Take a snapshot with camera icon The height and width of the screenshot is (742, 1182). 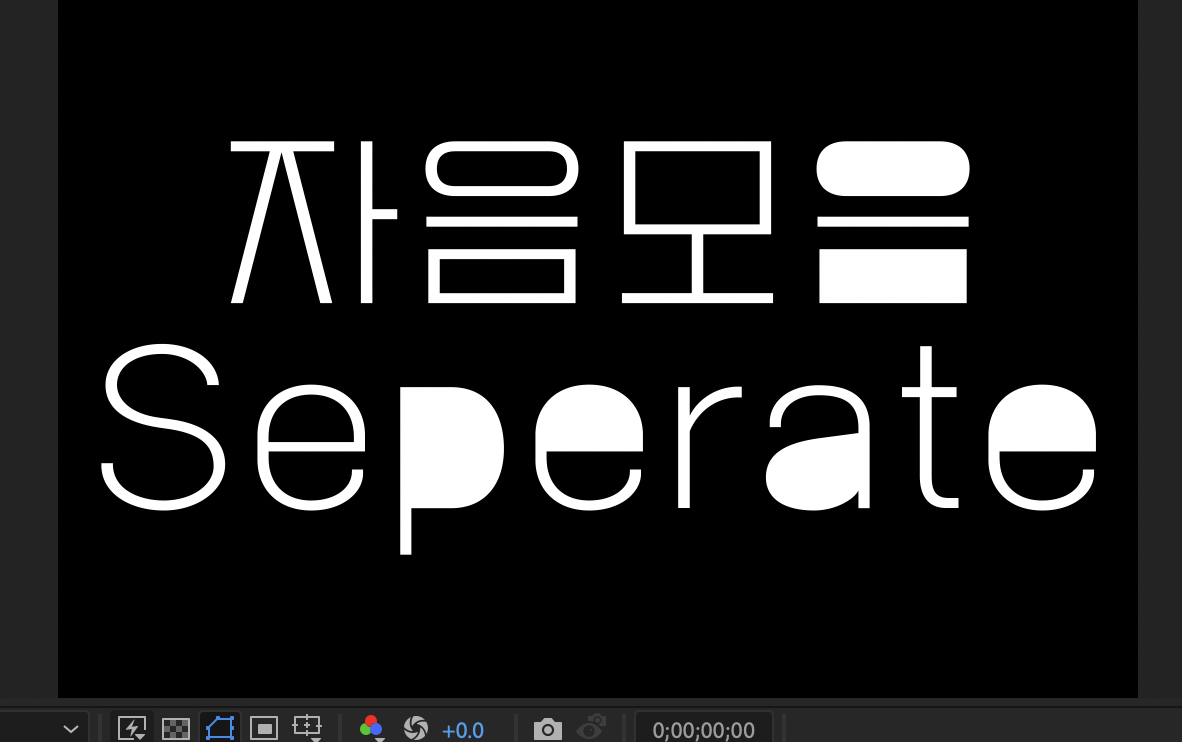click(x=548, y=729)
